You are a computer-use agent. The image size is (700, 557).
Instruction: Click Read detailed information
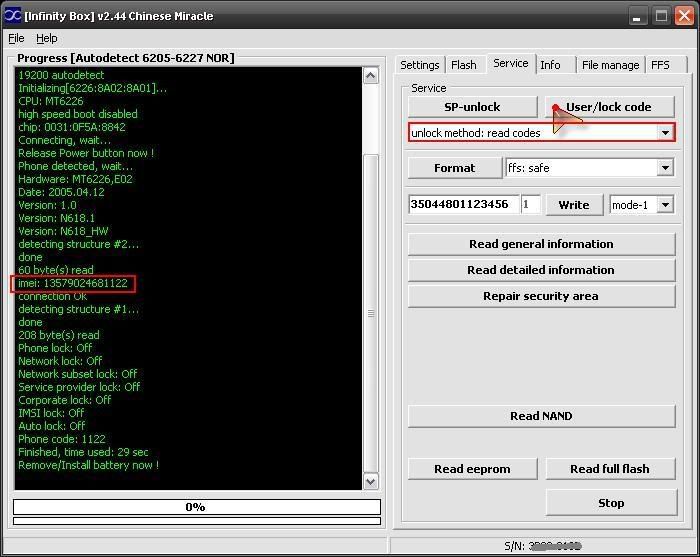point(541,270)
